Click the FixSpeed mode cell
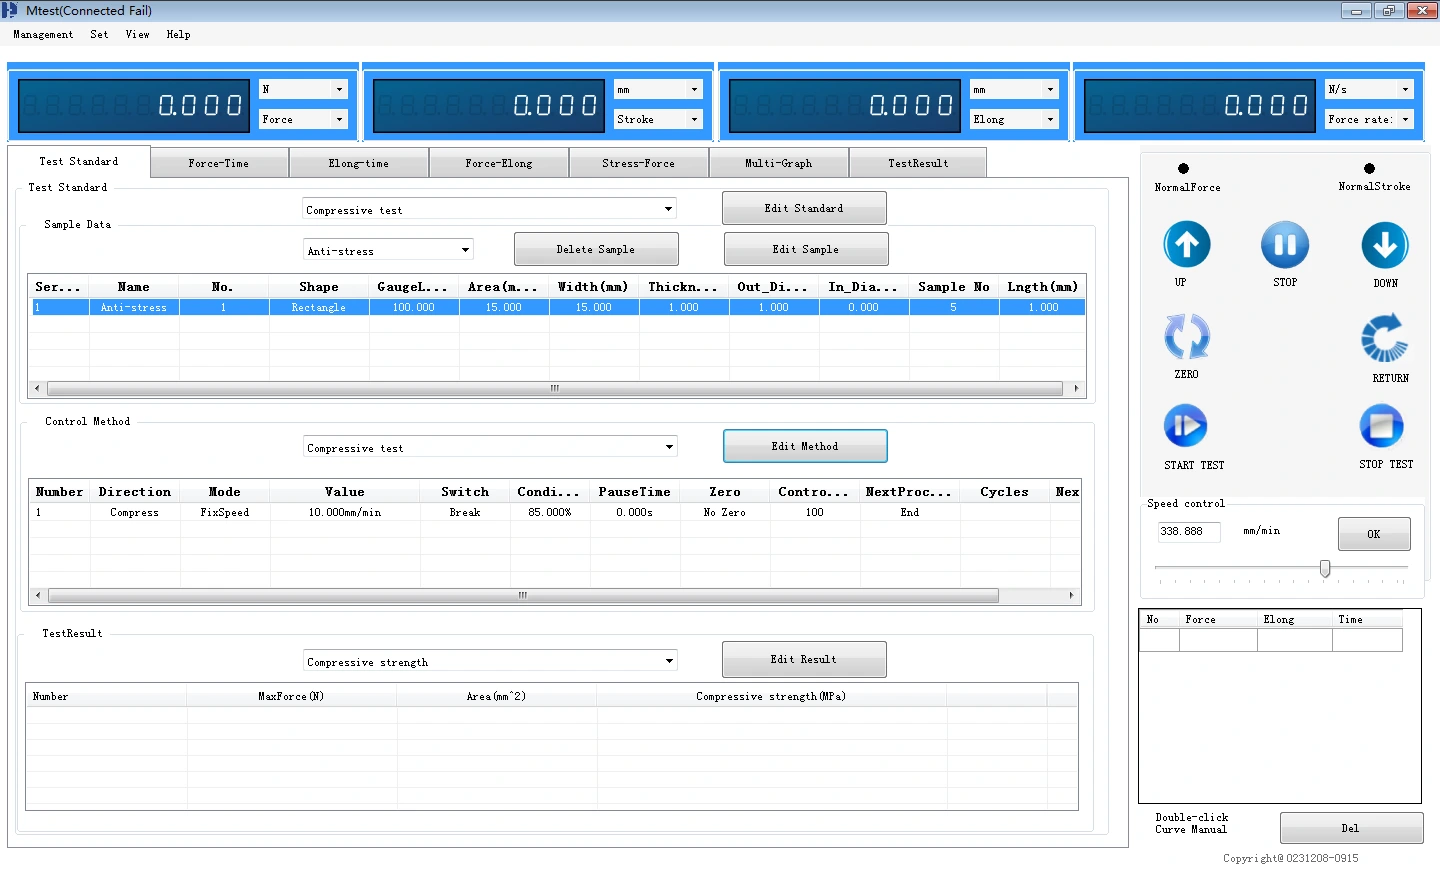This screenshot has width=1440, height=870. 225,512
